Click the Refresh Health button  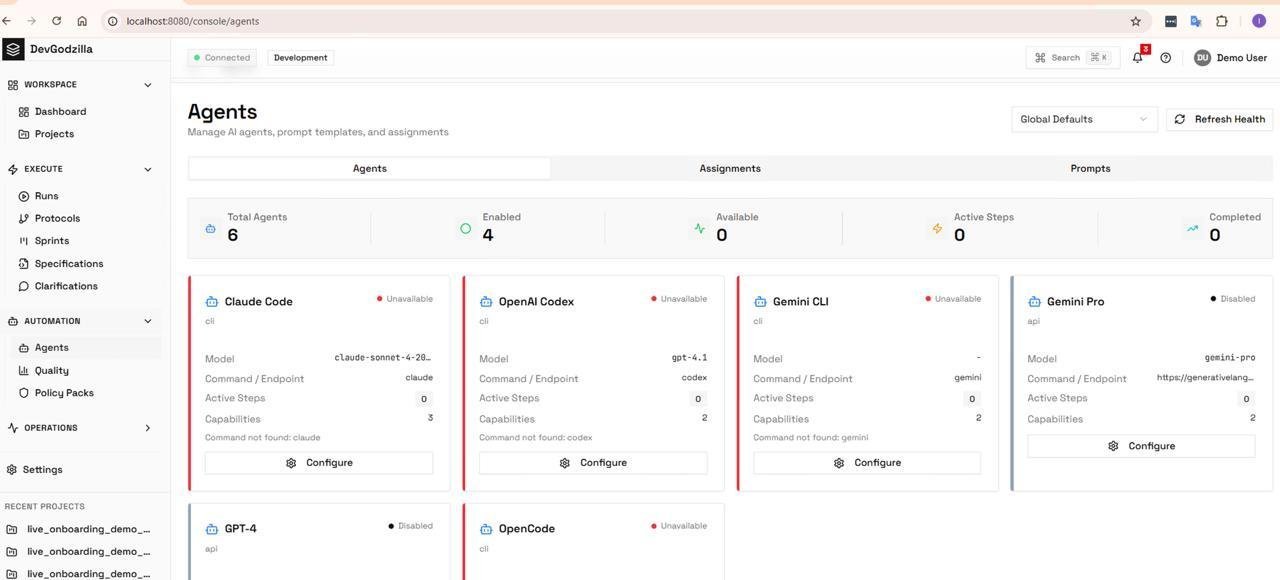click(x=1219, y=119)
